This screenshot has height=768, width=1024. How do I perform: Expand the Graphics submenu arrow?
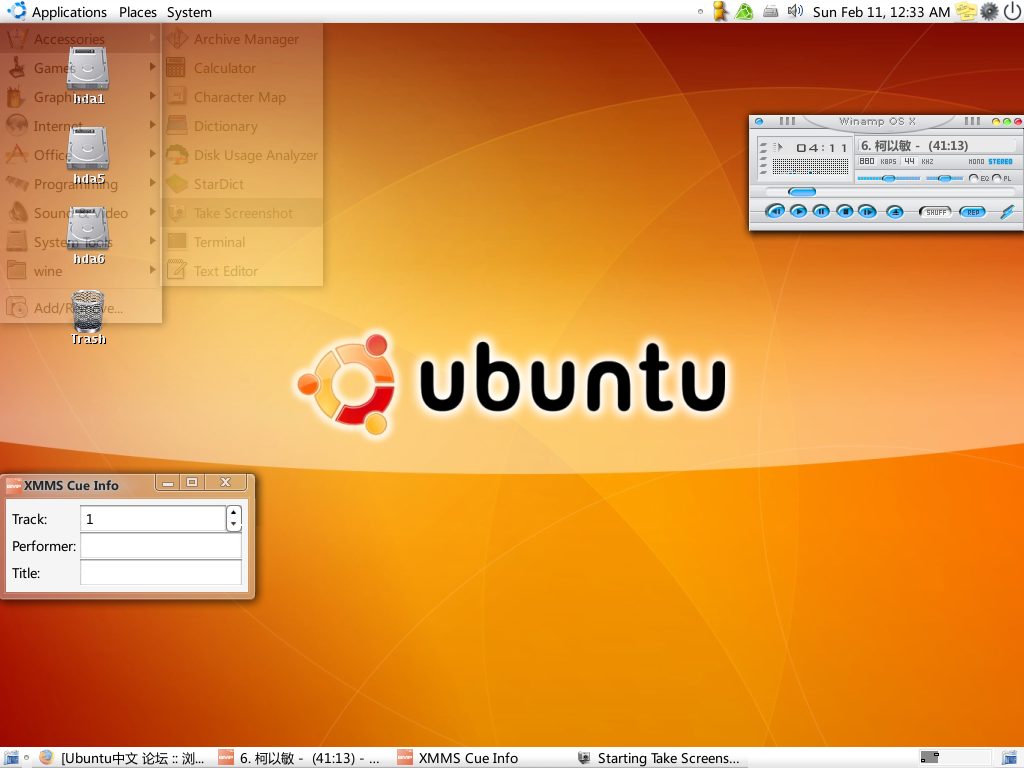pyautogui.click(x=152, y=95)
